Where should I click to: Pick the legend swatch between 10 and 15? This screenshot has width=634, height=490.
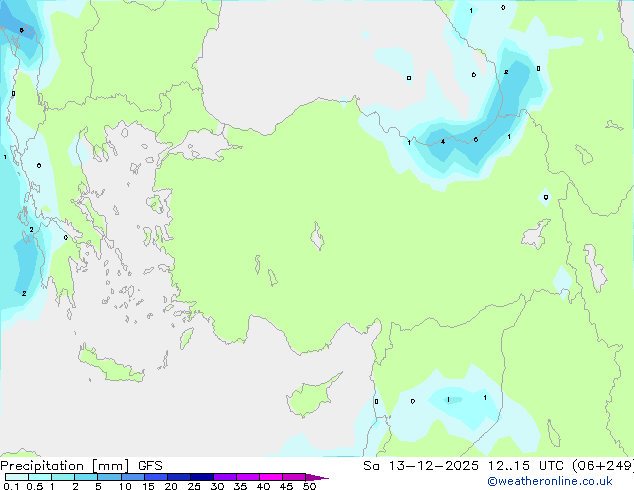point(132,477)
